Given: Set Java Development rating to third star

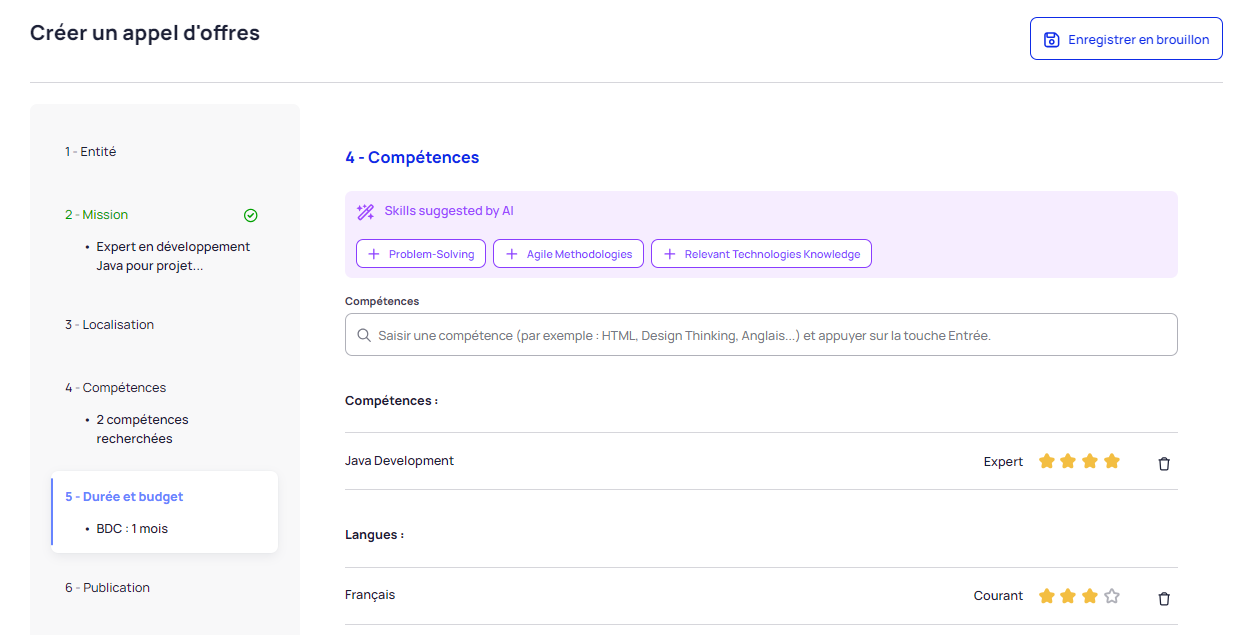Looking at the screenshot, I should click(x=1090, y=461).
